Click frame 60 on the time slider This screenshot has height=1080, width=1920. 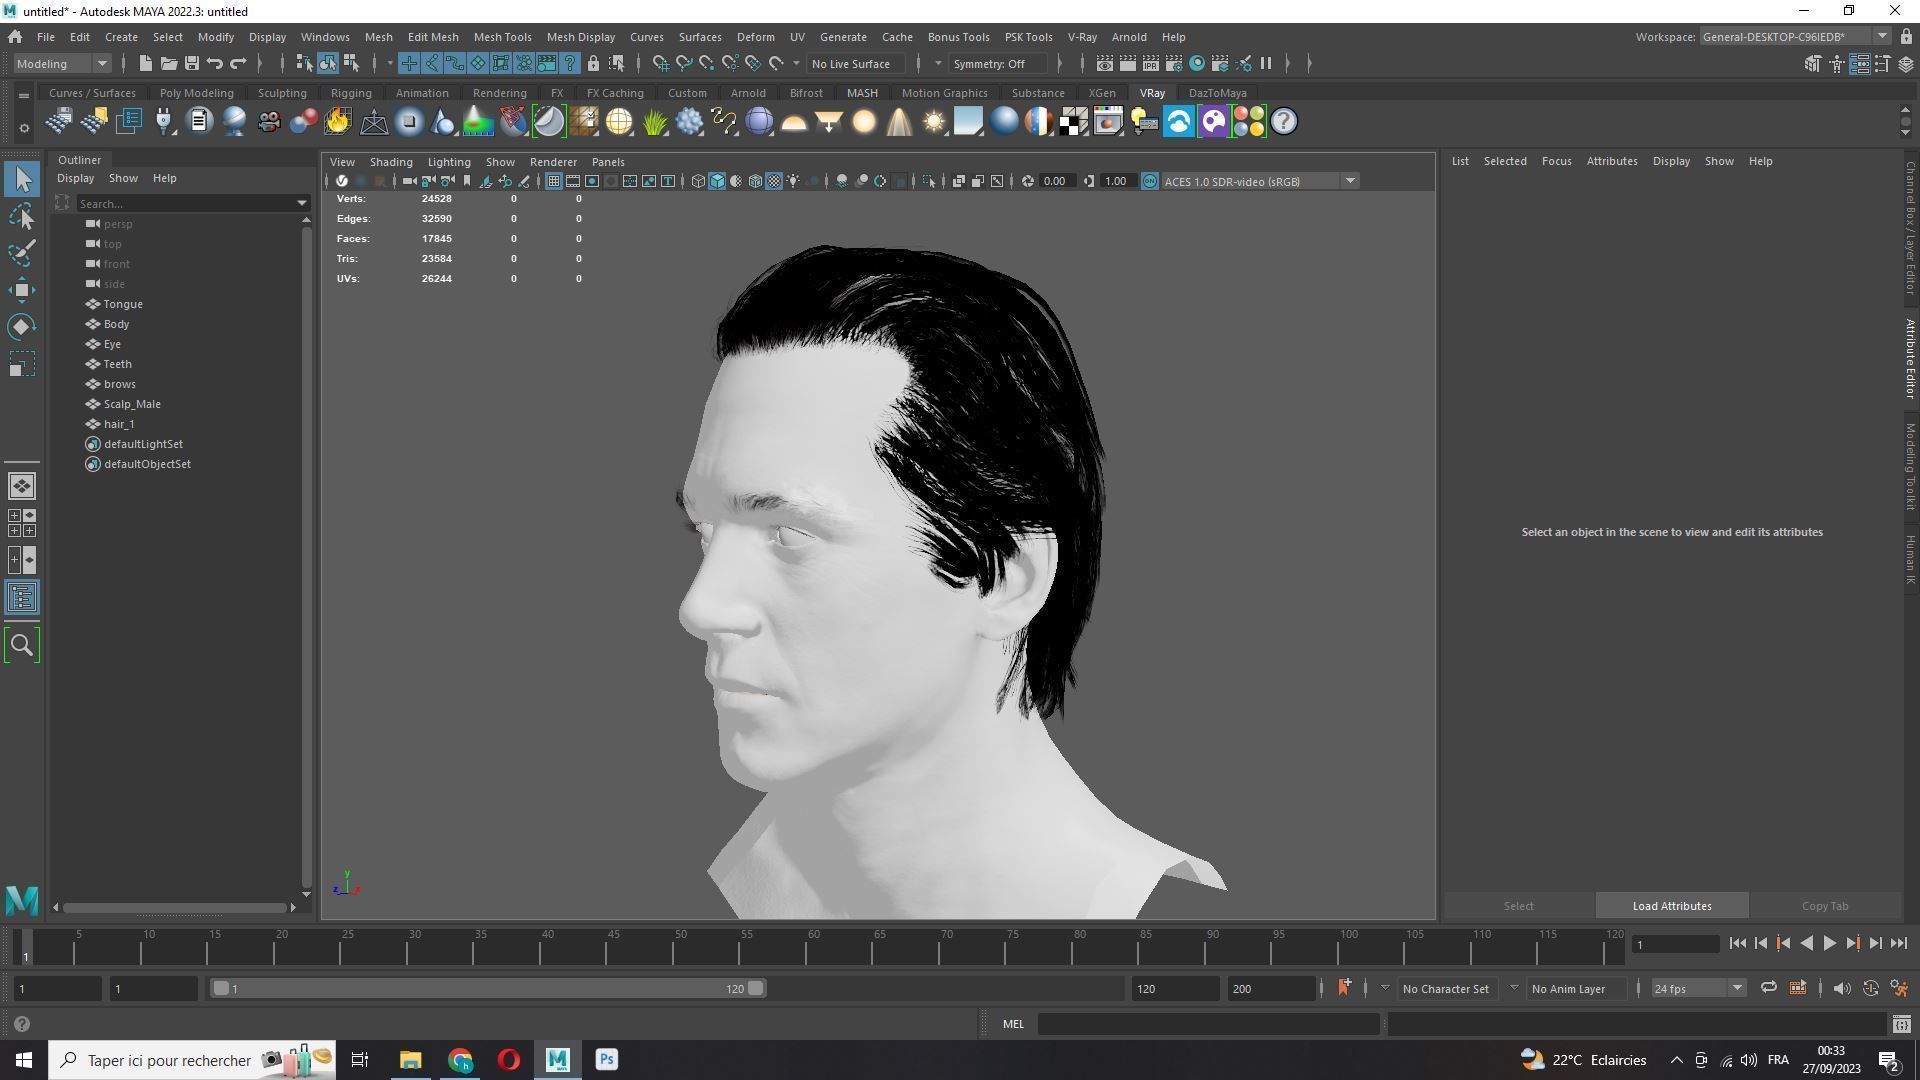813,946
